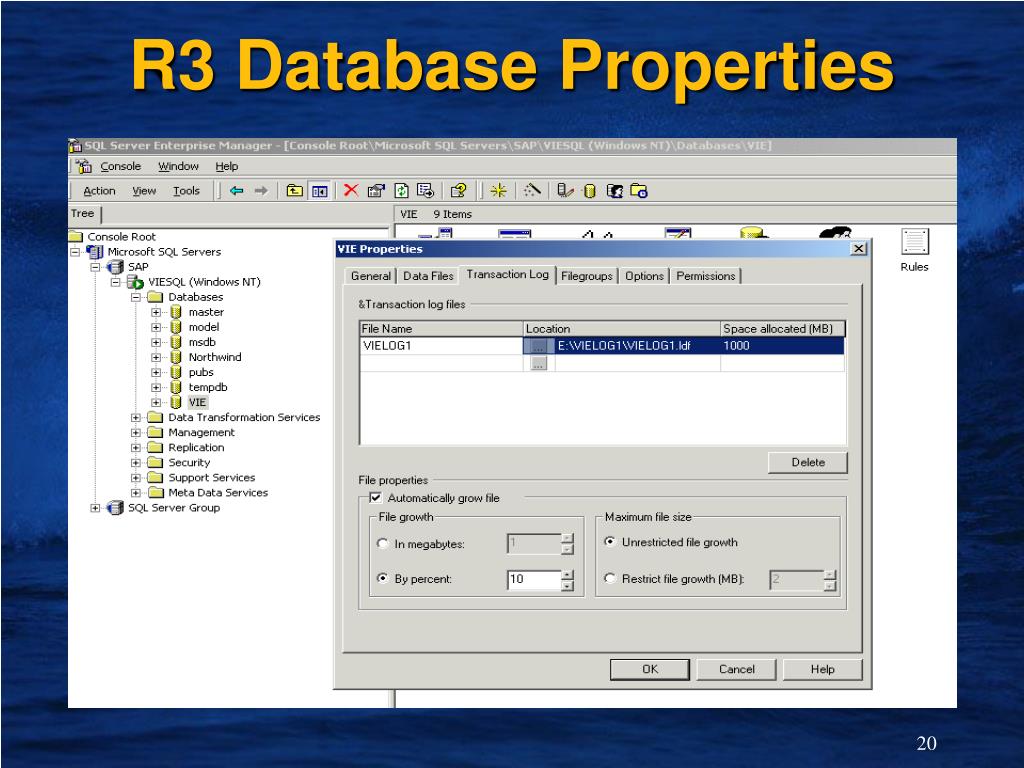Switch to the Data Files tab
This screenshot has width=1024, height=768.
428,276
